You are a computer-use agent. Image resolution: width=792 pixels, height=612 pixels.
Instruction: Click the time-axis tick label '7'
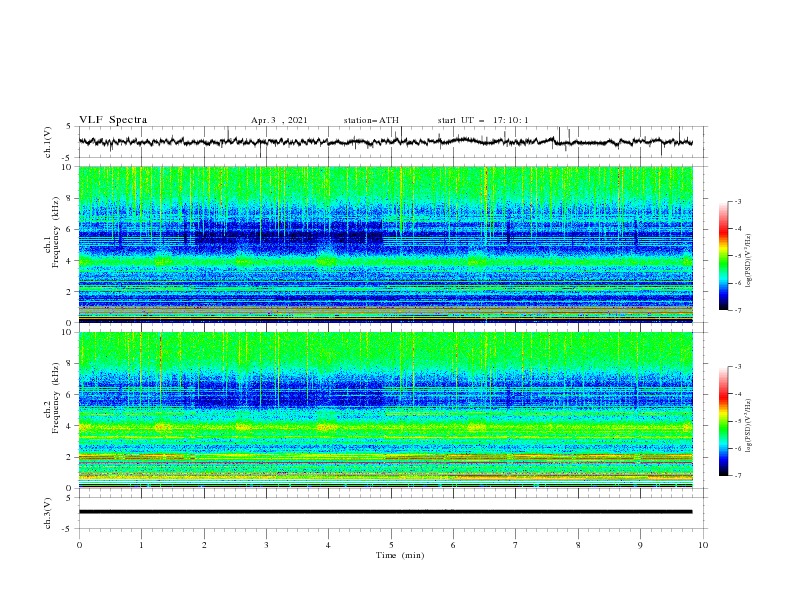[516, 545]
